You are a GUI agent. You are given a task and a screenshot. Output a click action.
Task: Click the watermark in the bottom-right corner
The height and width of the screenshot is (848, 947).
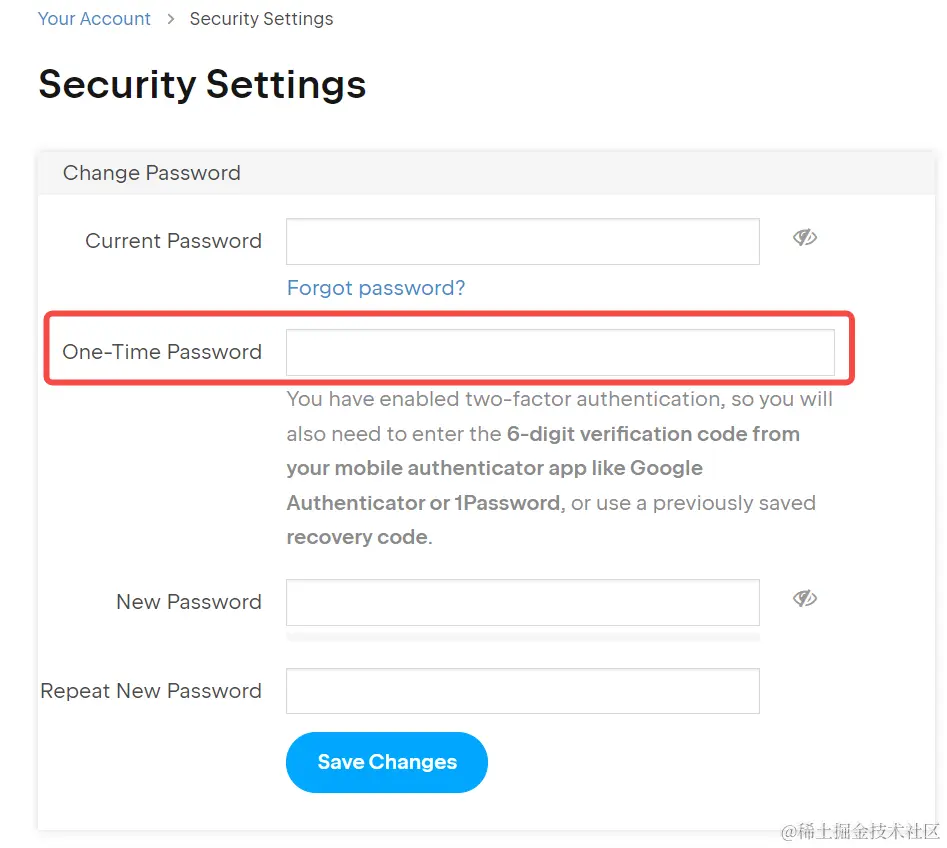(x=861, y=832)
